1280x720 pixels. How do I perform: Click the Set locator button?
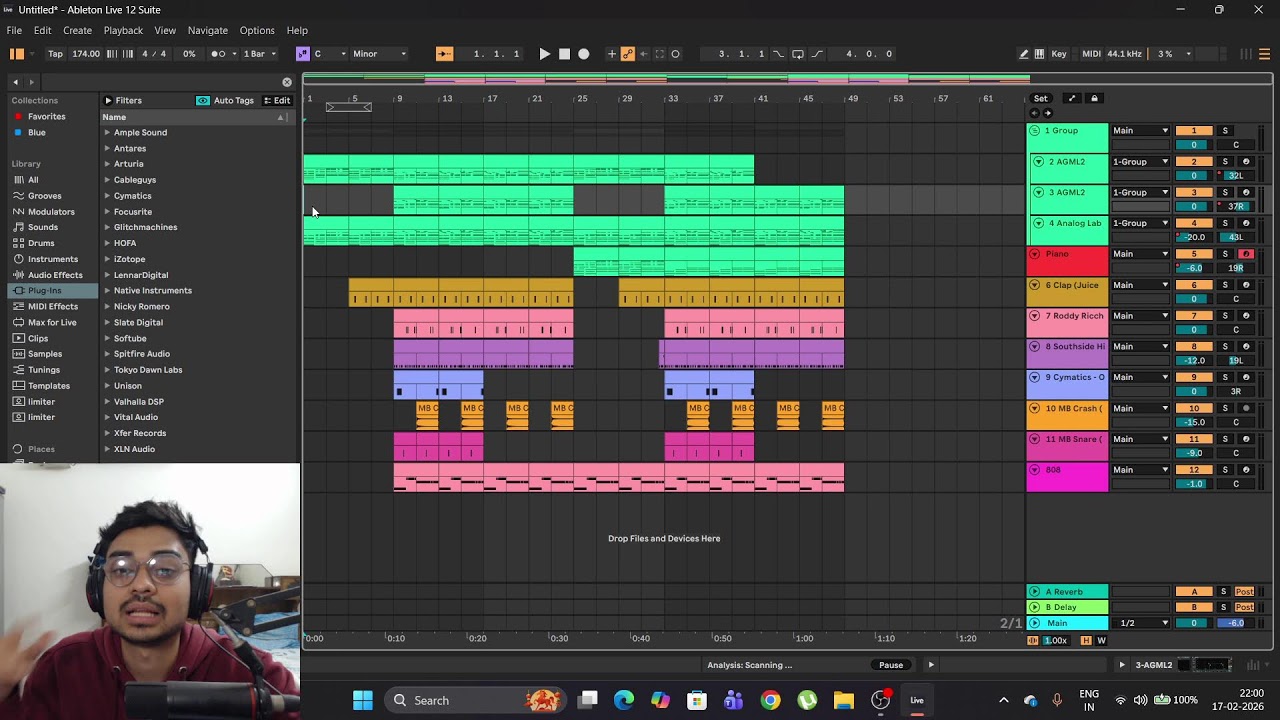coord(1041,99)
